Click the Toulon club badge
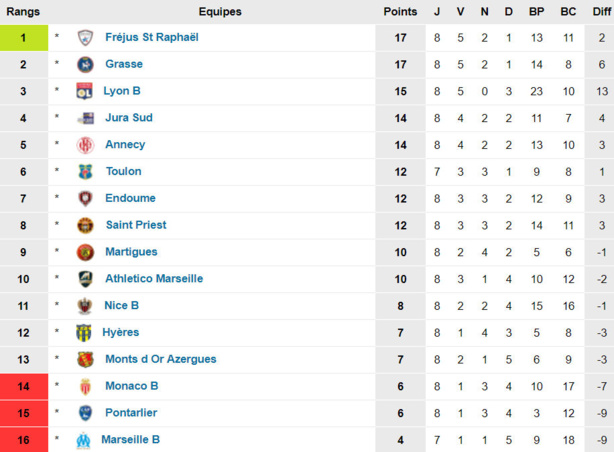The image size is (614, 452). tap(85, 172)
